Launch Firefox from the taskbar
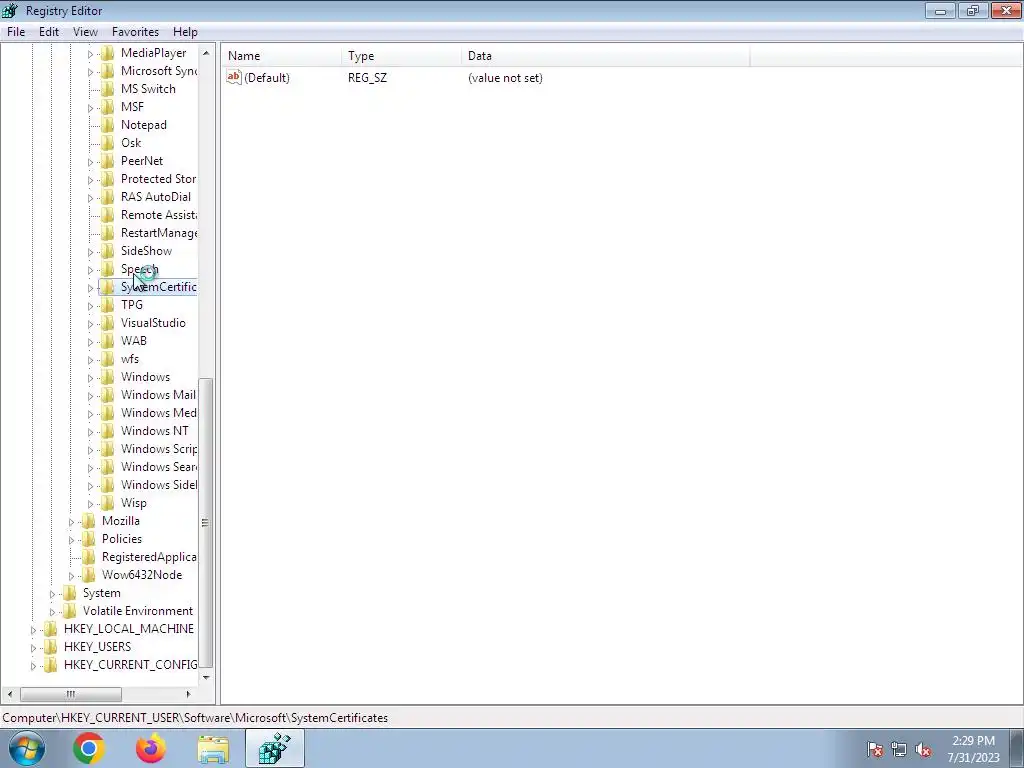 click(x=151, y=748)
